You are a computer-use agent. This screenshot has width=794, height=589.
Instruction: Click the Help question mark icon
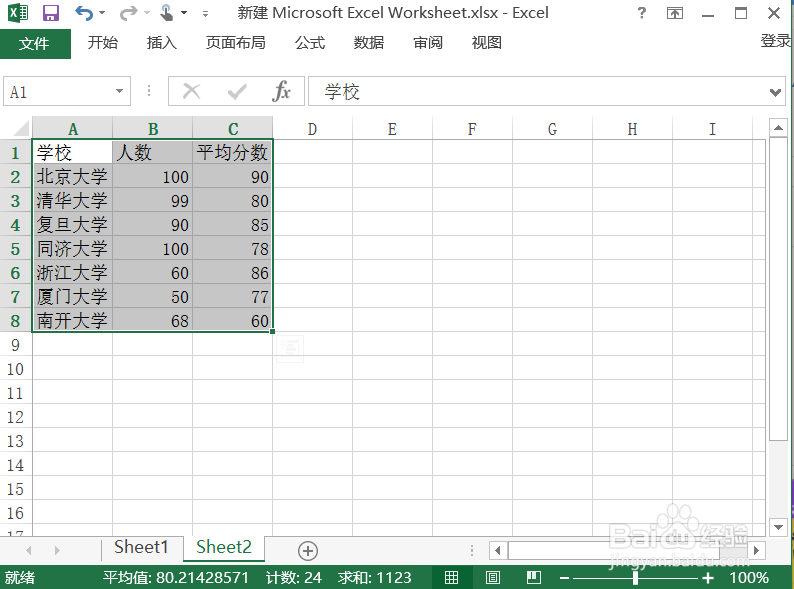pos(642,13)
